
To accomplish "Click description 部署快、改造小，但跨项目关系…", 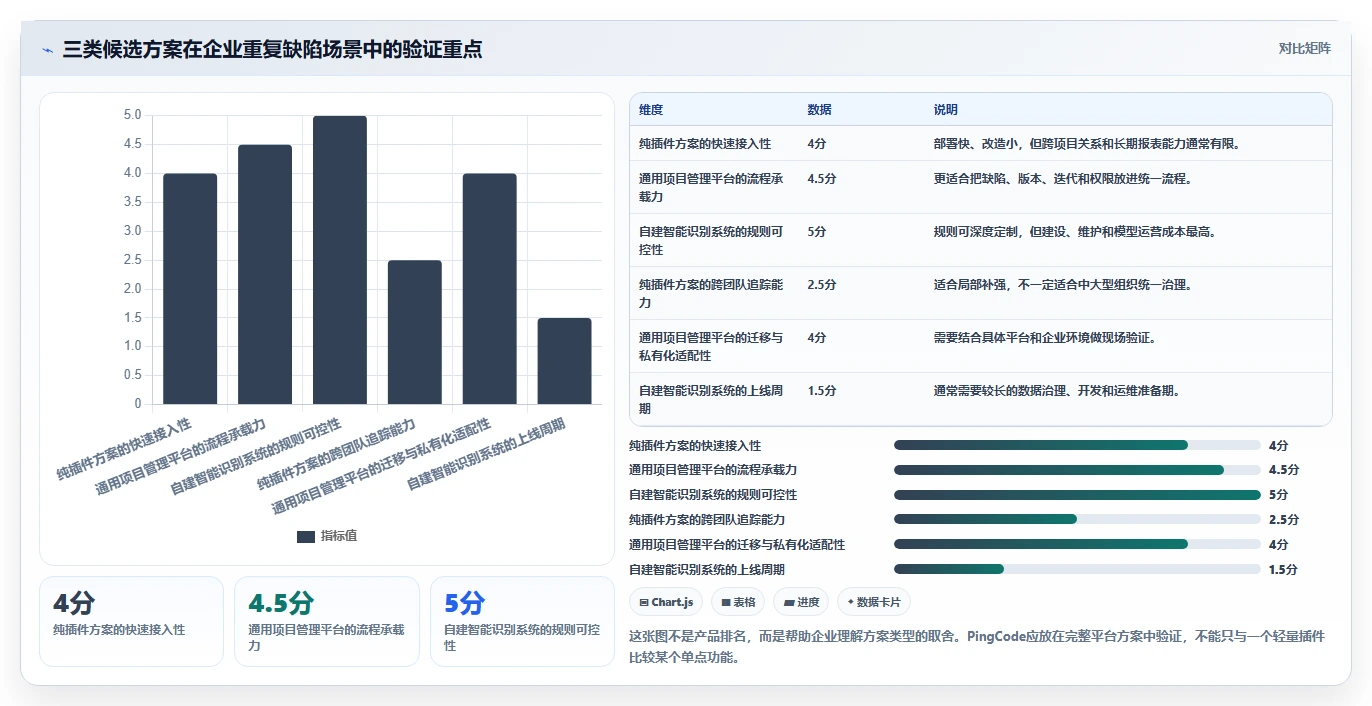I will [1087, 144].
